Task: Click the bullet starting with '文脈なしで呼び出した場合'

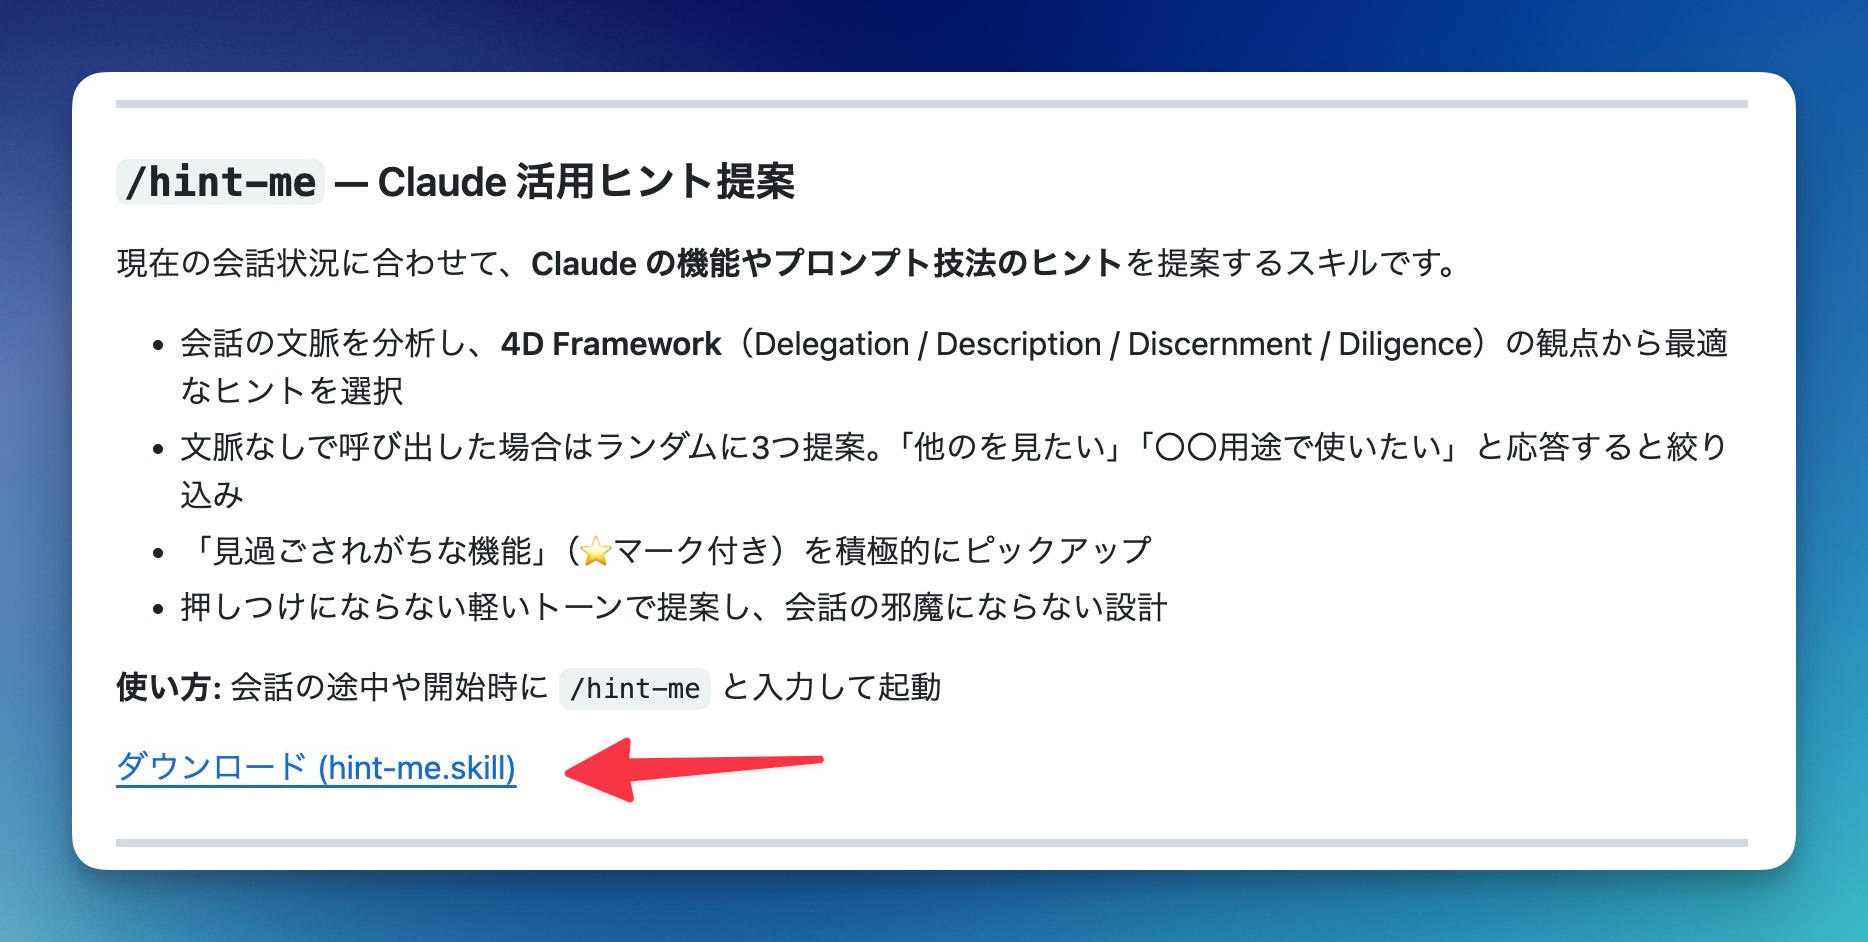Action: 954,470
